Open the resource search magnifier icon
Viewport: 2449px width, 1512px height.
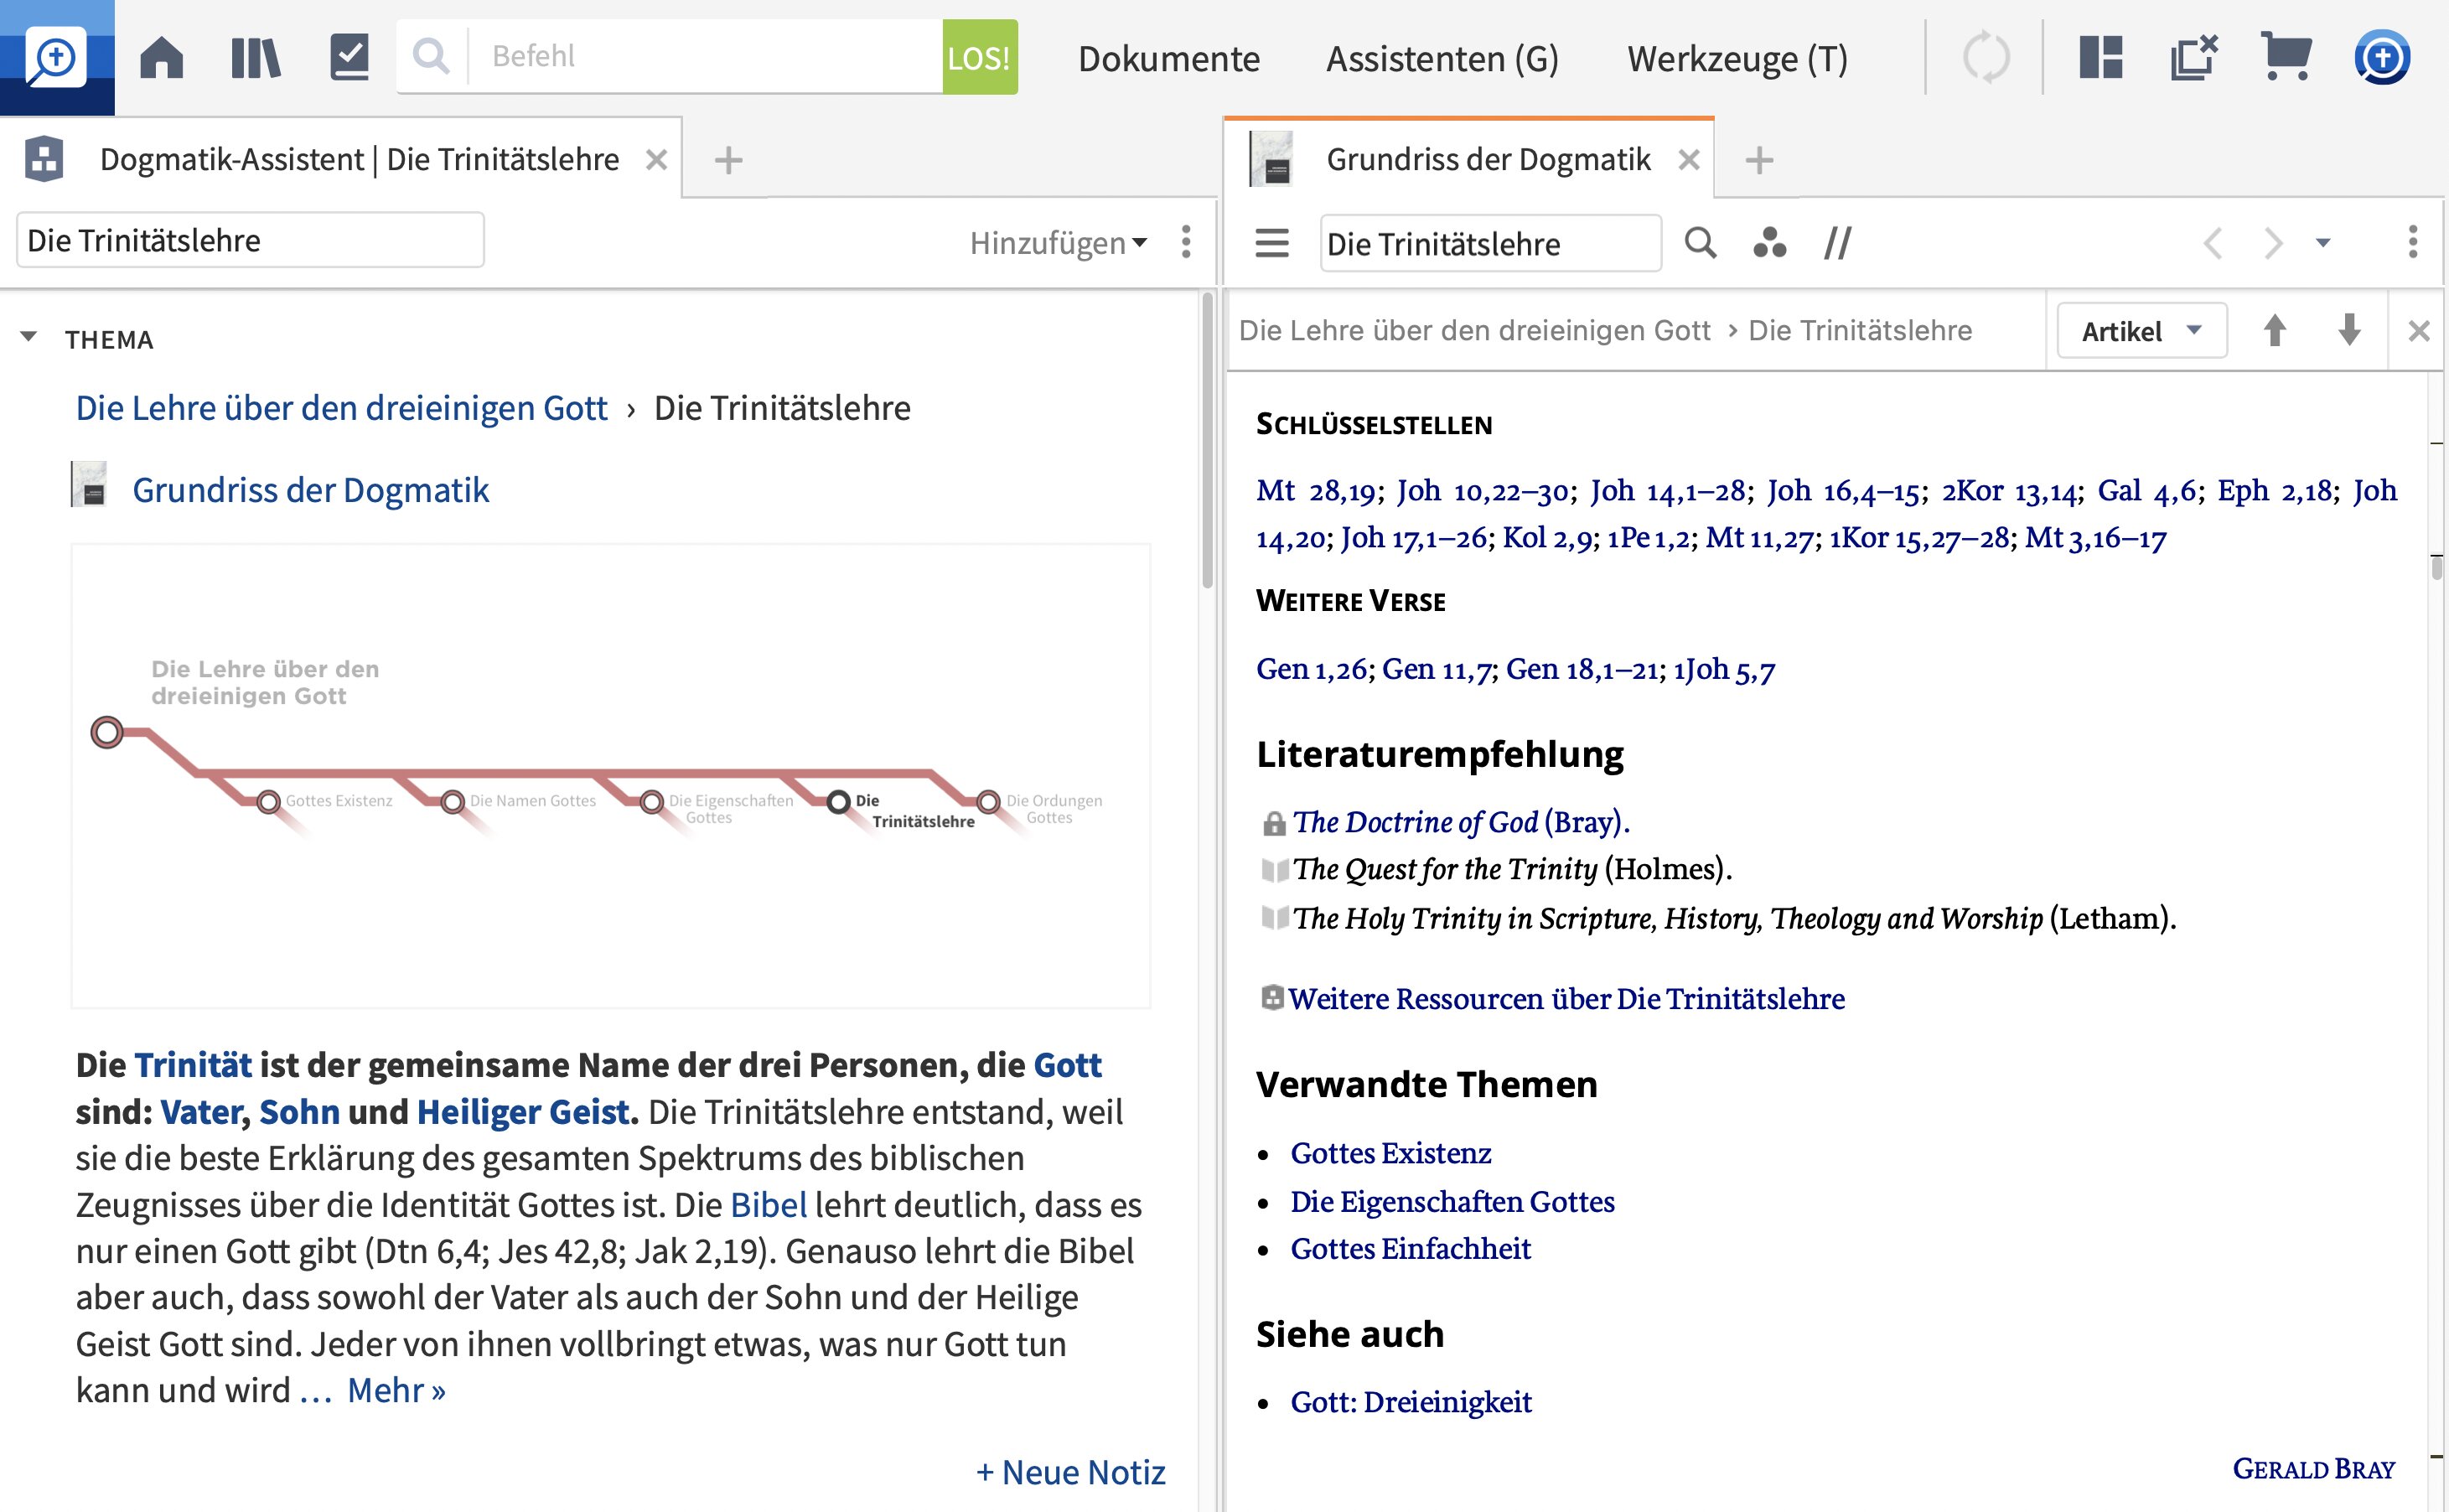point(1700,243)
